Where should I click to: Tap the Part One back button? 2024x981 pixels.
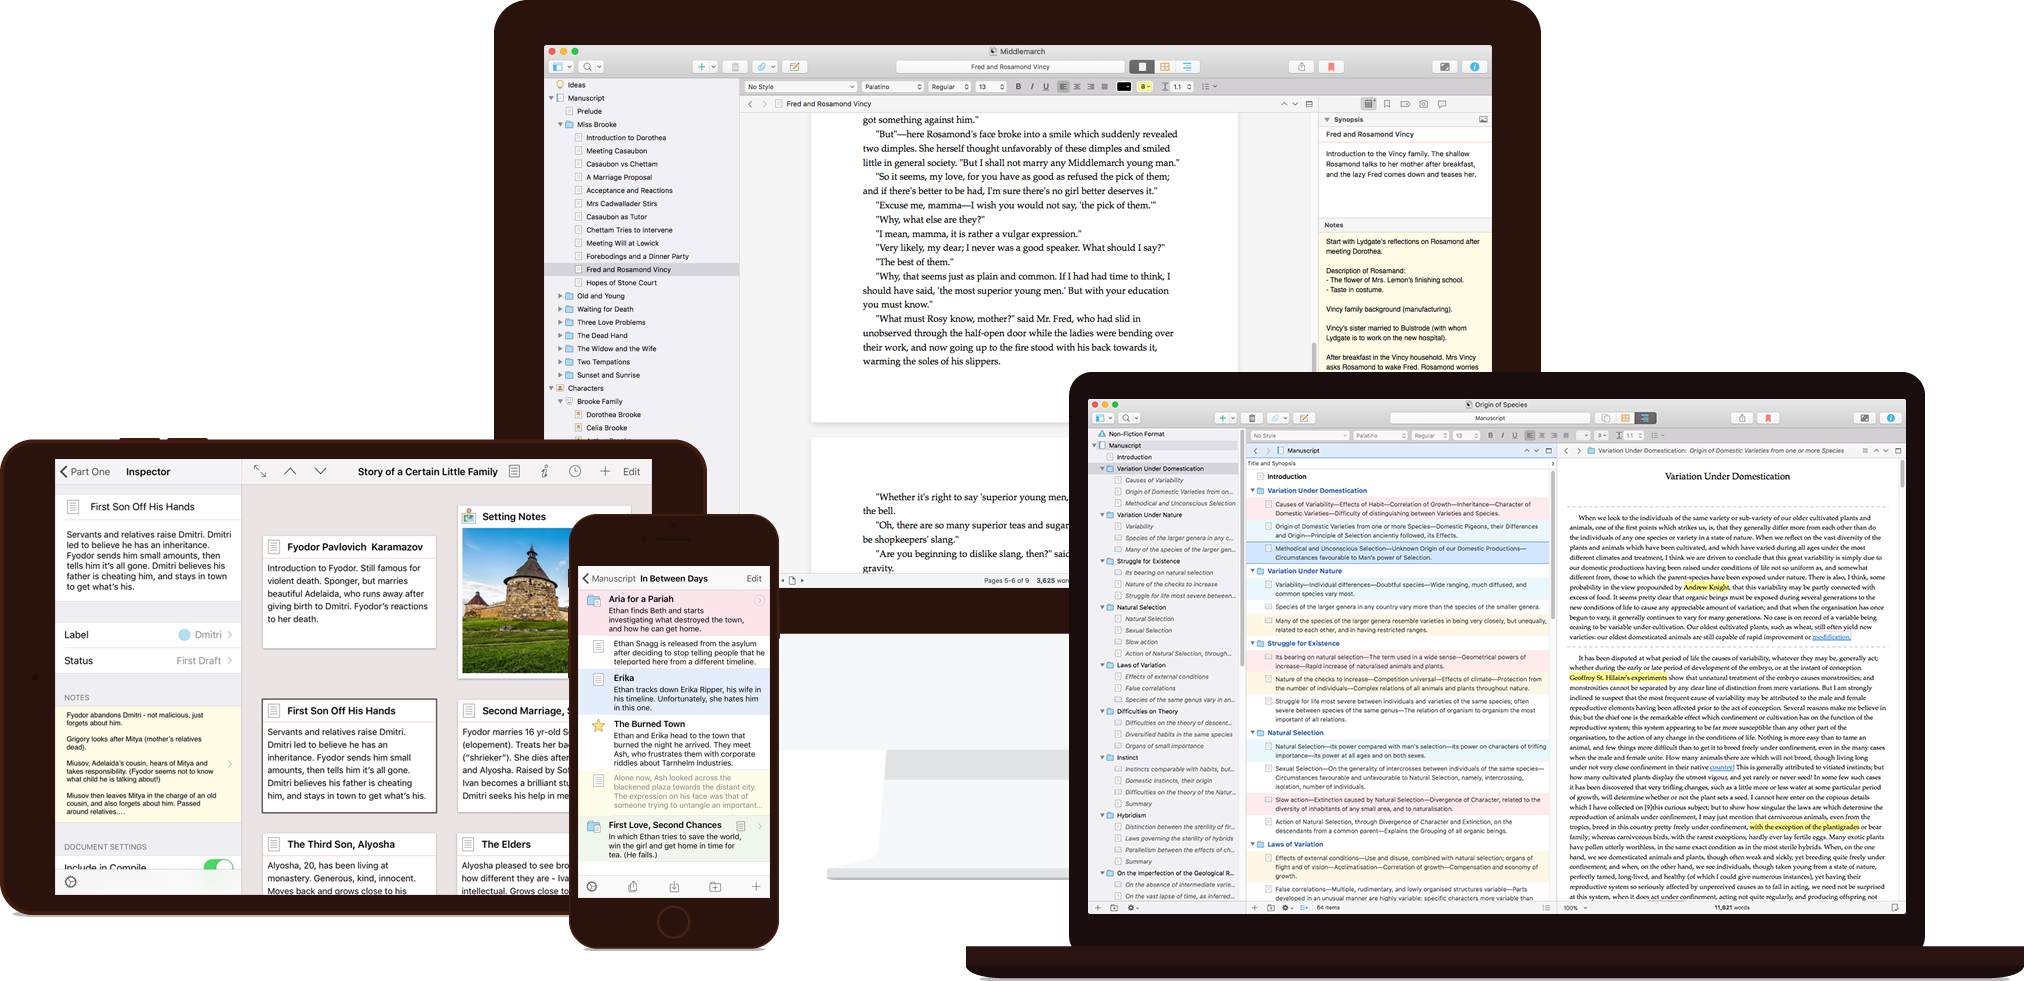pyautogui.click(x=85, y=472)
